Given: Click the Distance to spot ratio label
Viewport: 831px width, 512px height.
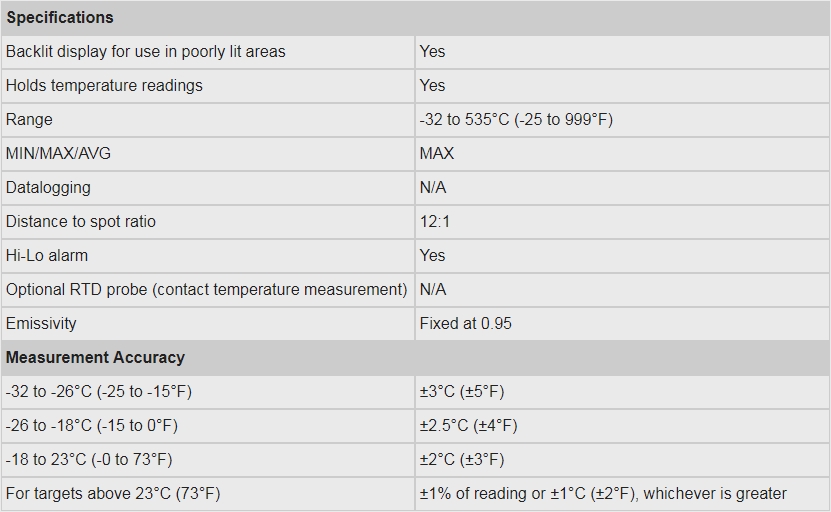Looking at the screenshot, I should point(81,221).
